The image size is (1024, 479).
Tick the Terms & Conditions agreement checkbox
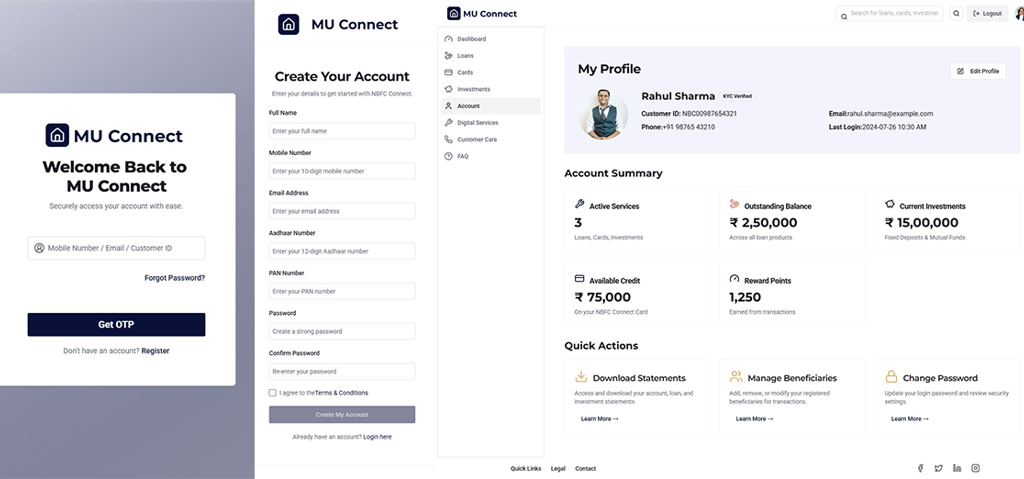(273, 393)
